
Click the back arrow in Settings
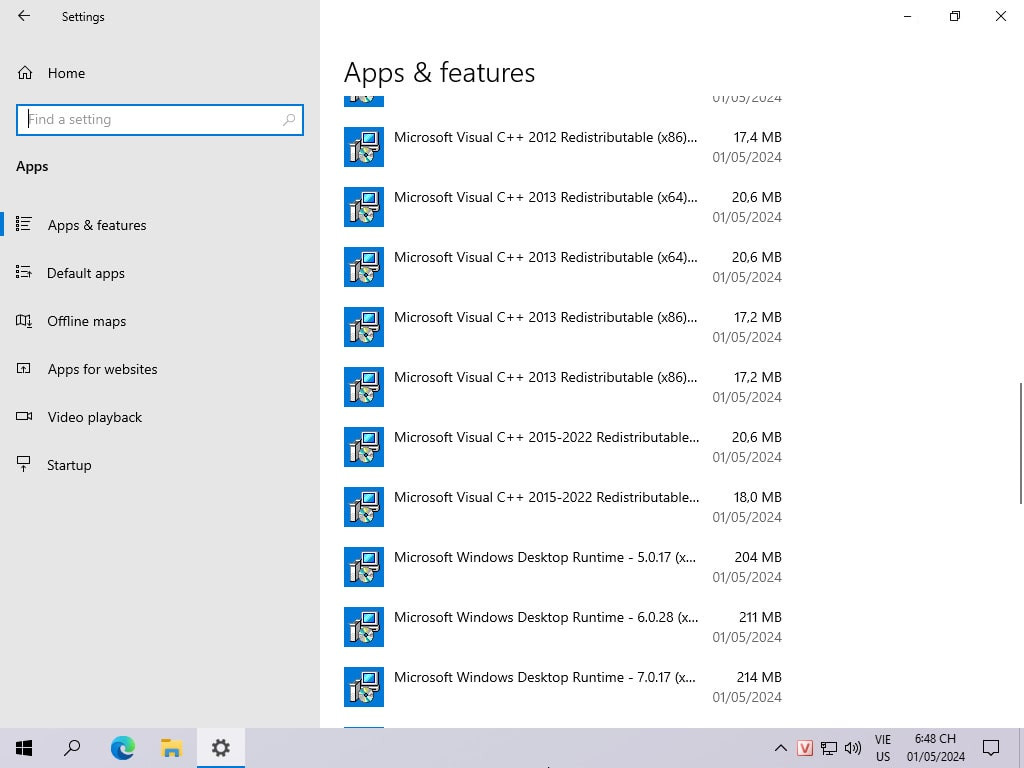24,16
